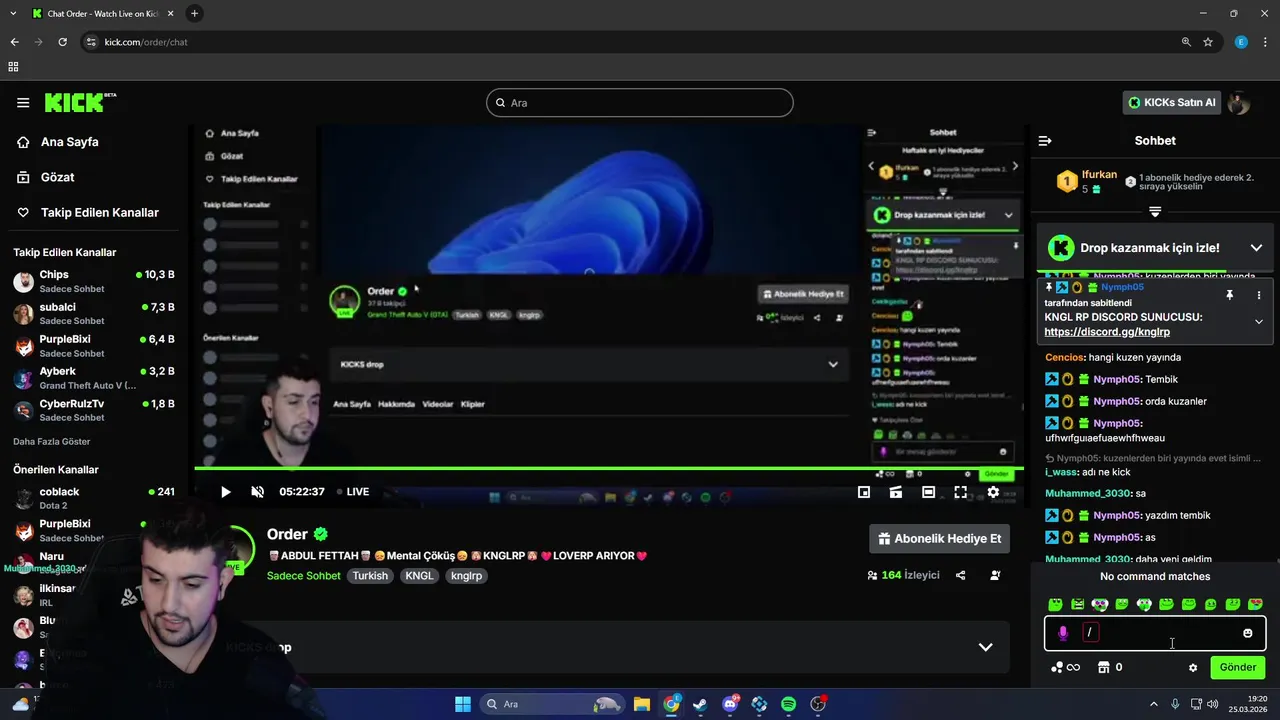
Task: Unpin the pinned chat message
Action: (1230, 295)
